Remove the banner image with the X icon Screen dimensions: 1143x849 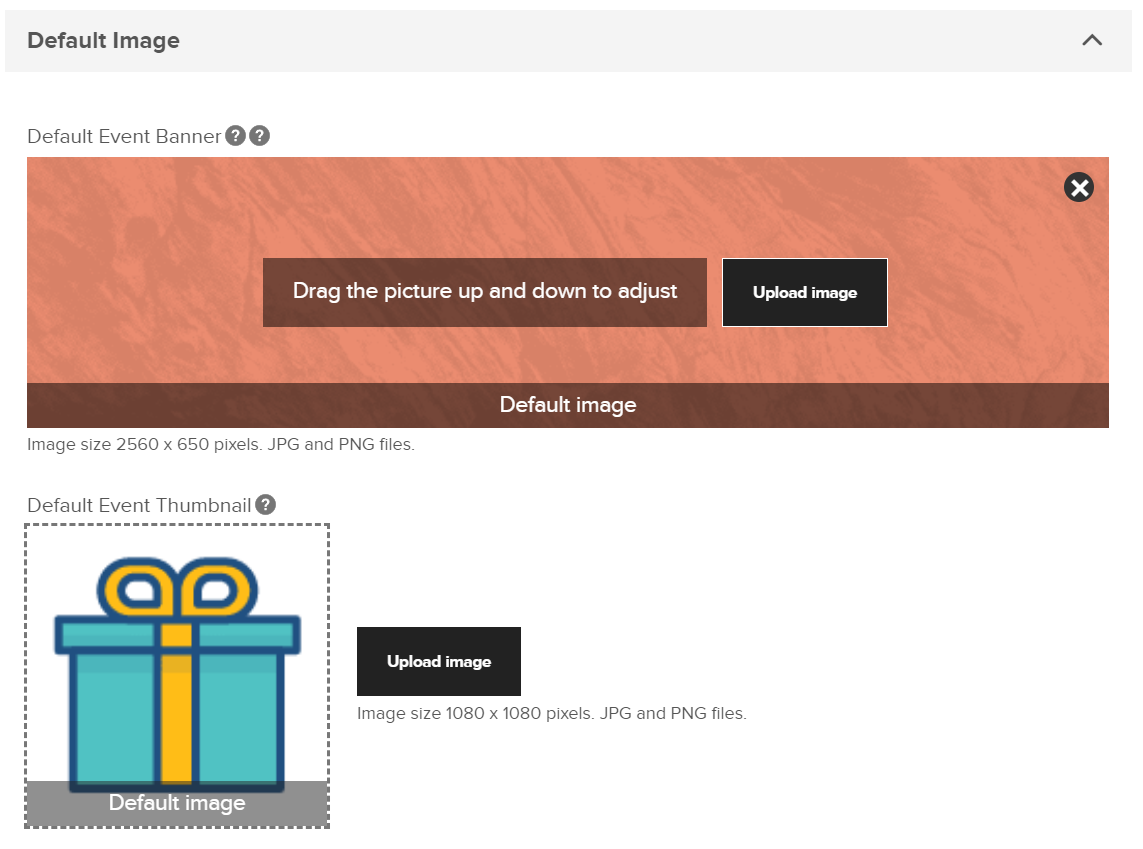tap(1078, 187)
